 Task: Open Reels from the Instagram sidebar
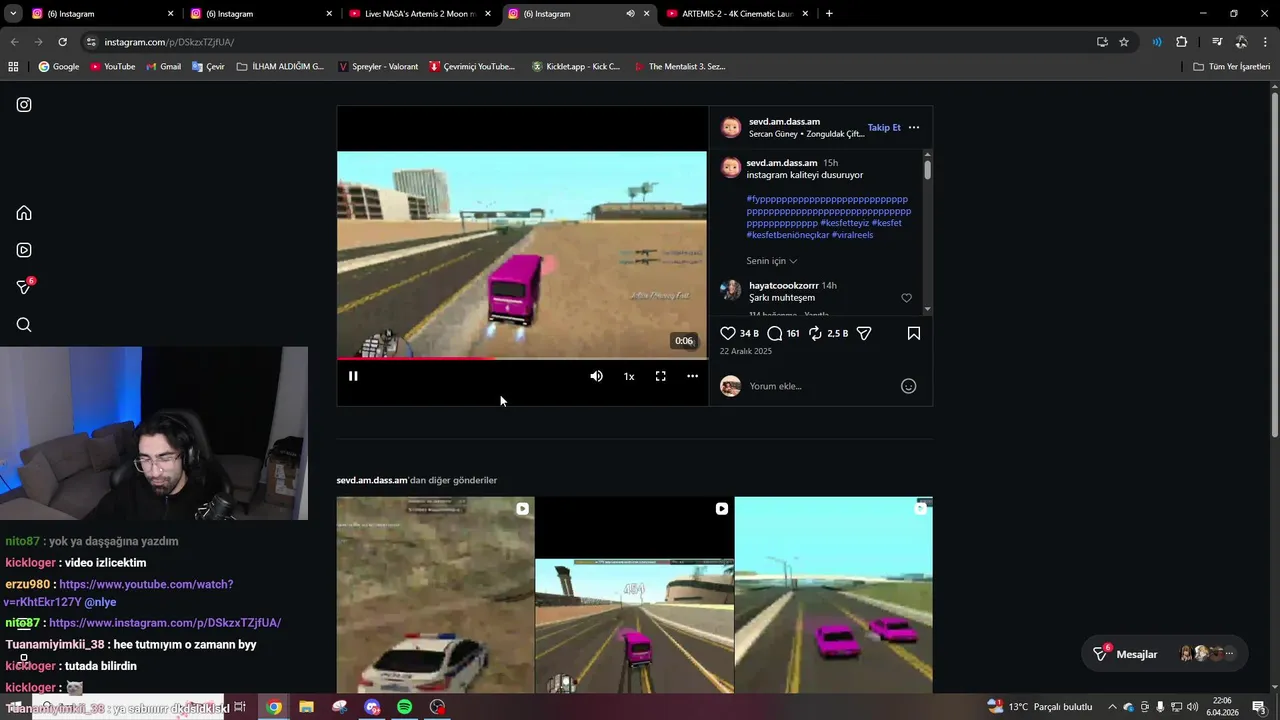24,250
